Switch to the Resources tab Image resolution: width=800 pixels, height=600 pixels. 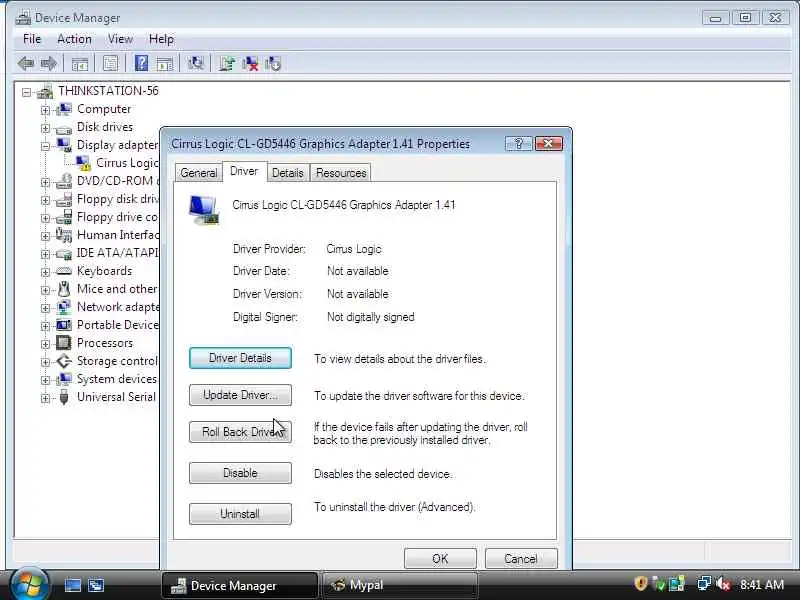pos(341,173)
